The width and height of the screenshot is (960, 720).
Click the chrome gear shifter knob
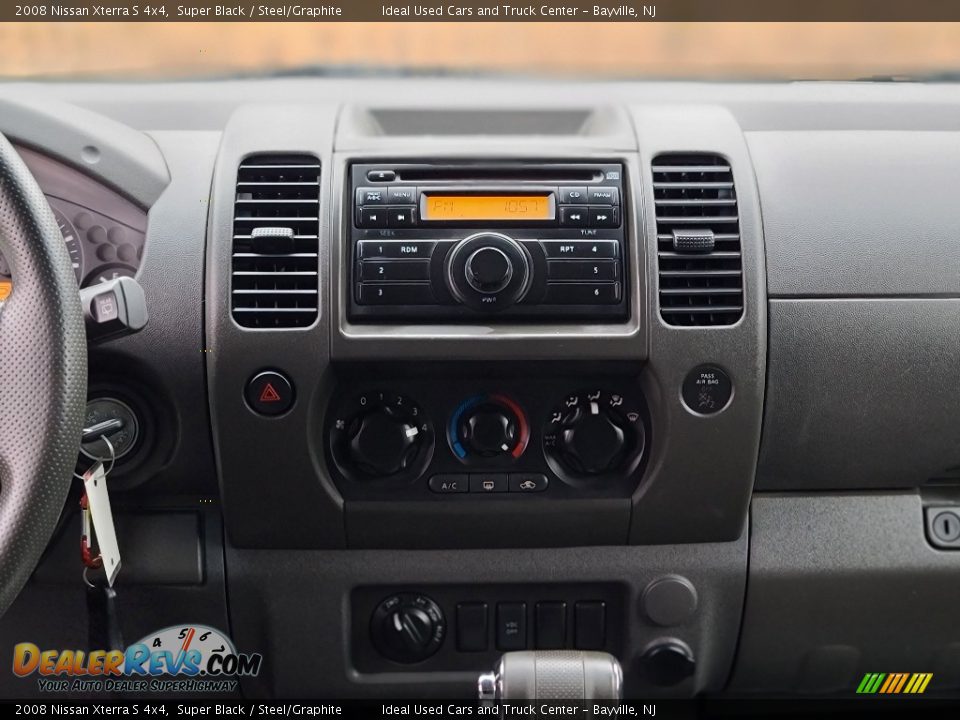click(x=551, y=677)
